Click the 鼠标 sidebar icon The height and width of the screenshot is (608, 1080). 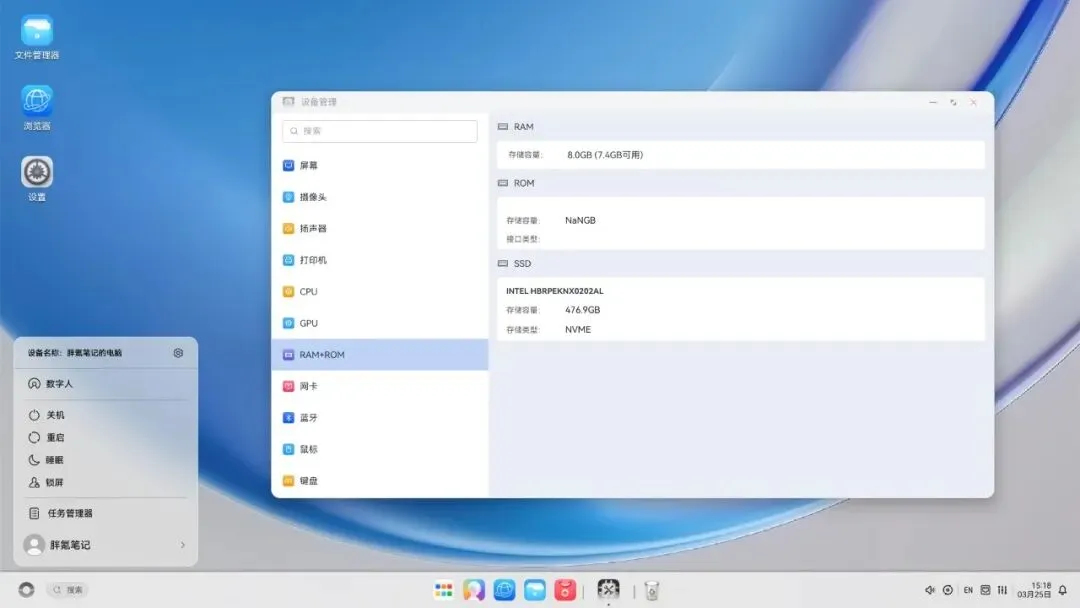(x=289, y=450)
